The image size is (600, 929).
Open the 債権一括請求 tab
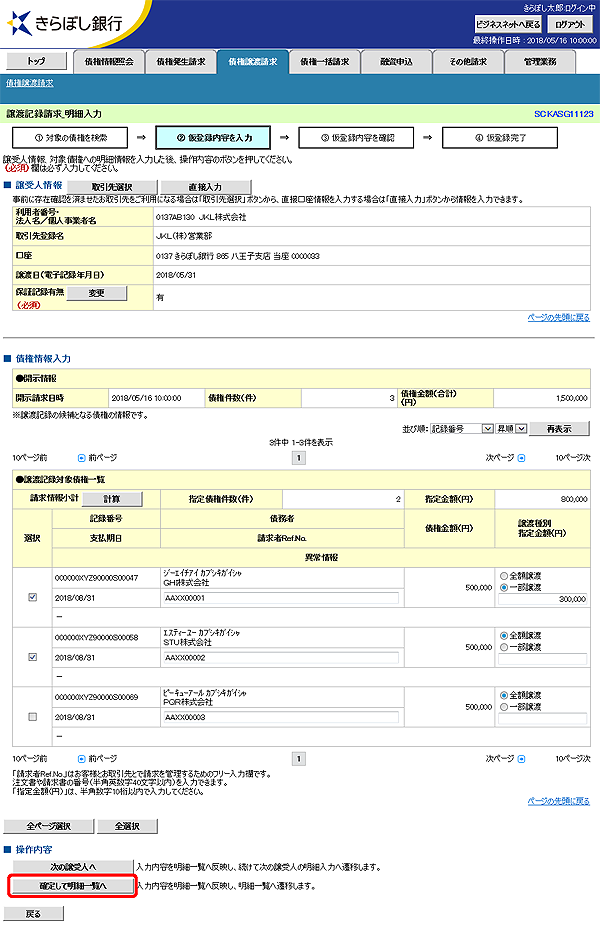[x=325, y=62]
